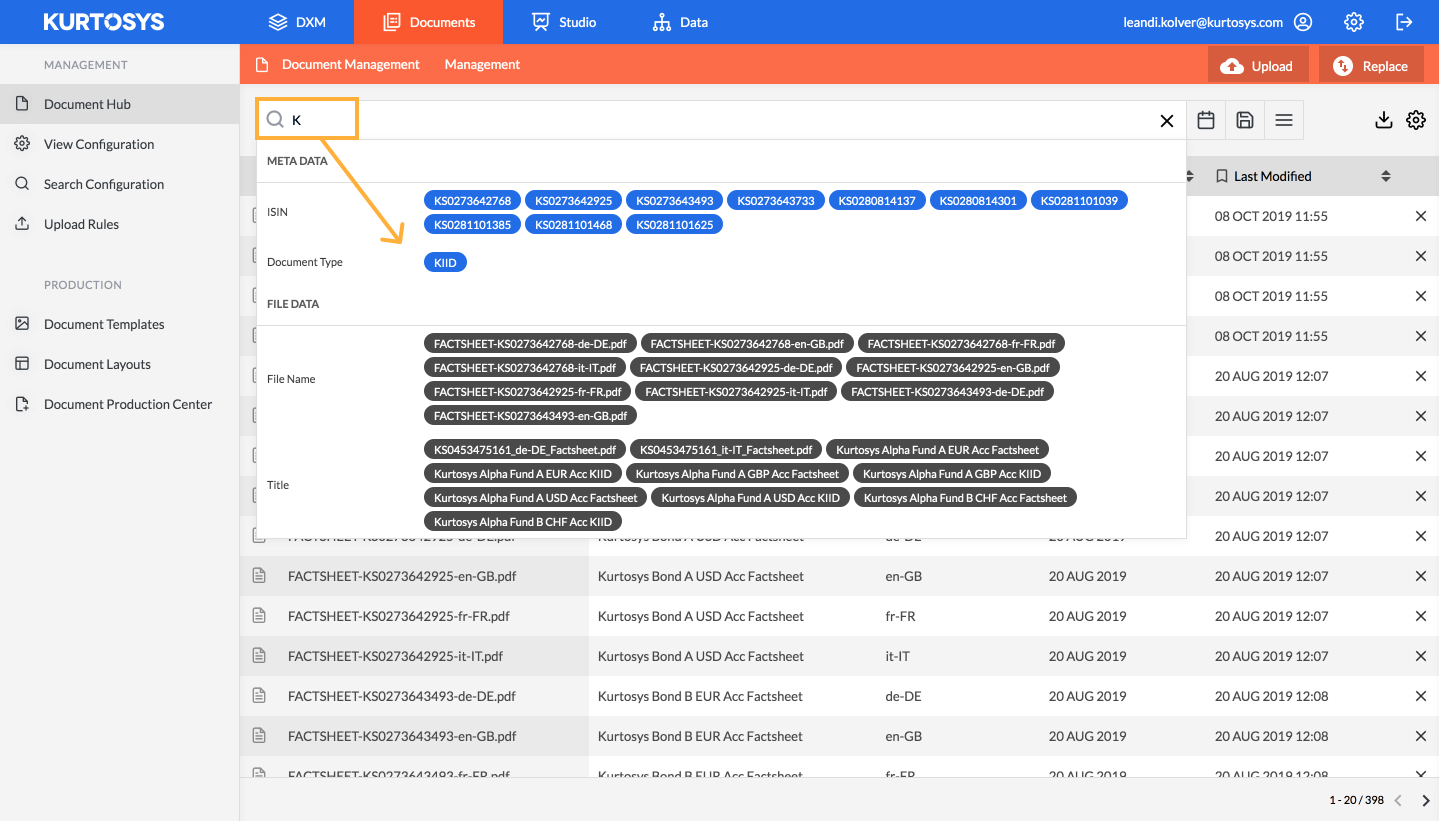The width and height of the screenshot is (1439, 821).
Task: Click file icon of FACTSHEET-KS0273643493-en-GB.pdf row
Action: point(259,736)
